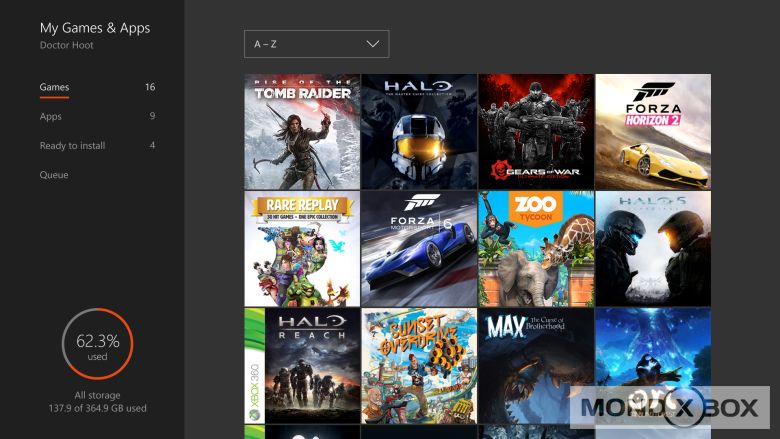The image size is (780, 439).
Task: Open the Sunset Overdrive game tile
Action: [418, 365]
